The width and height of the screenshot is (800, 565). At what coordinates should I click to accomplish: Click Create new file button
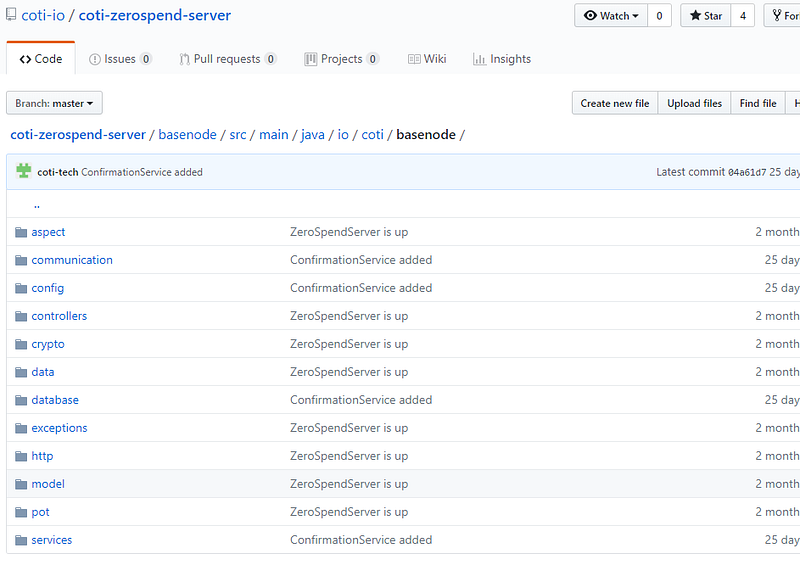pyautogui.click(x=615, y=103)
